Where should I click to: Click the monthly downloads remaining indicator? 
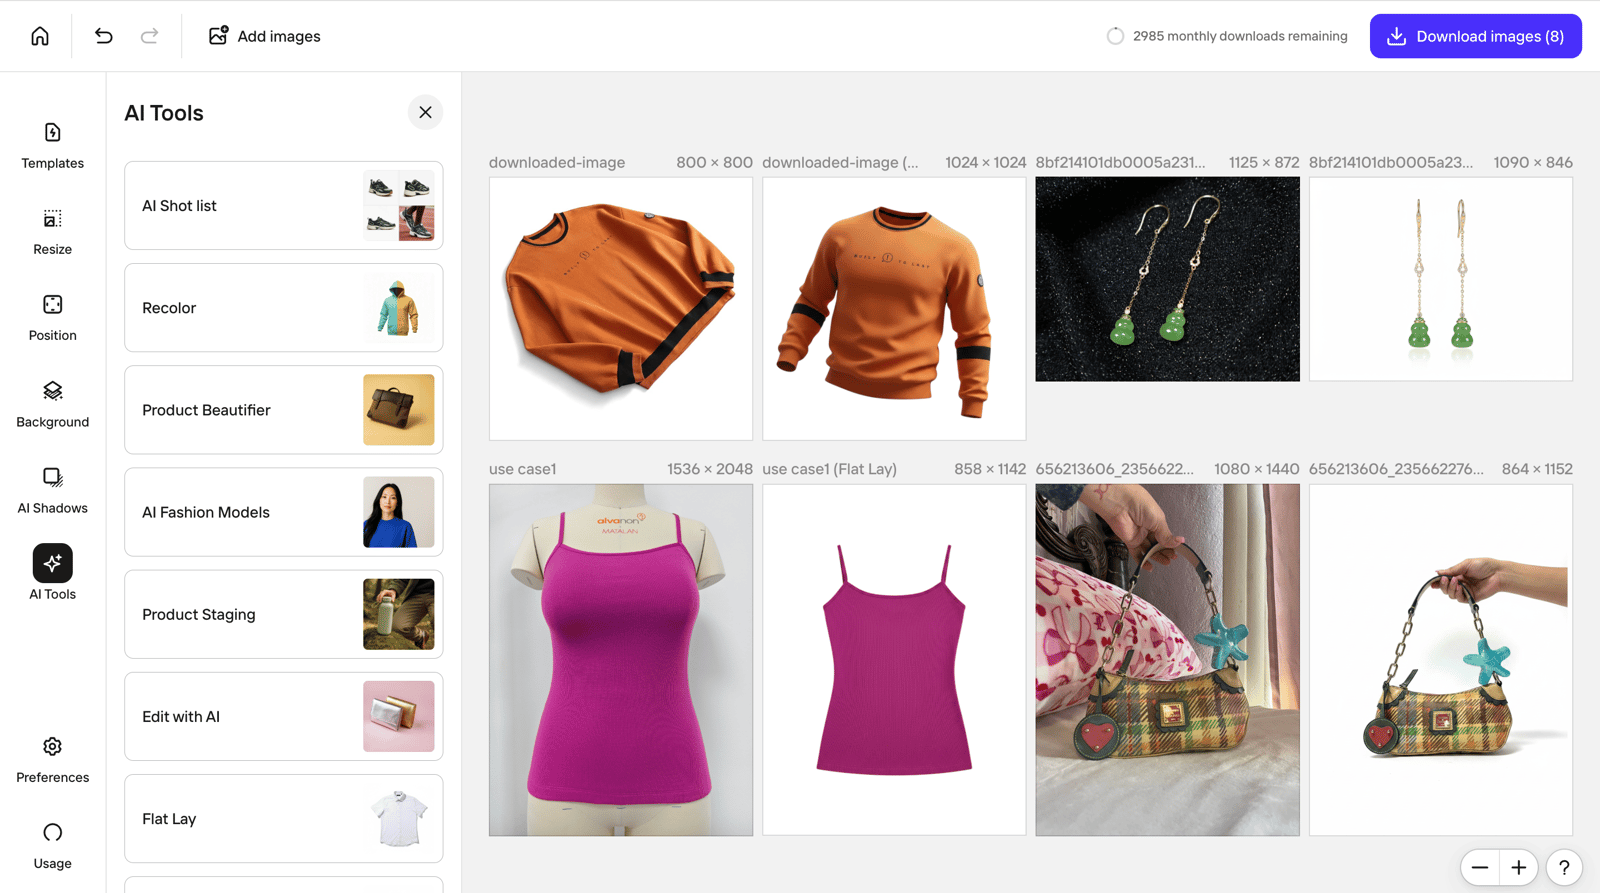click(x=1227, y=36)
